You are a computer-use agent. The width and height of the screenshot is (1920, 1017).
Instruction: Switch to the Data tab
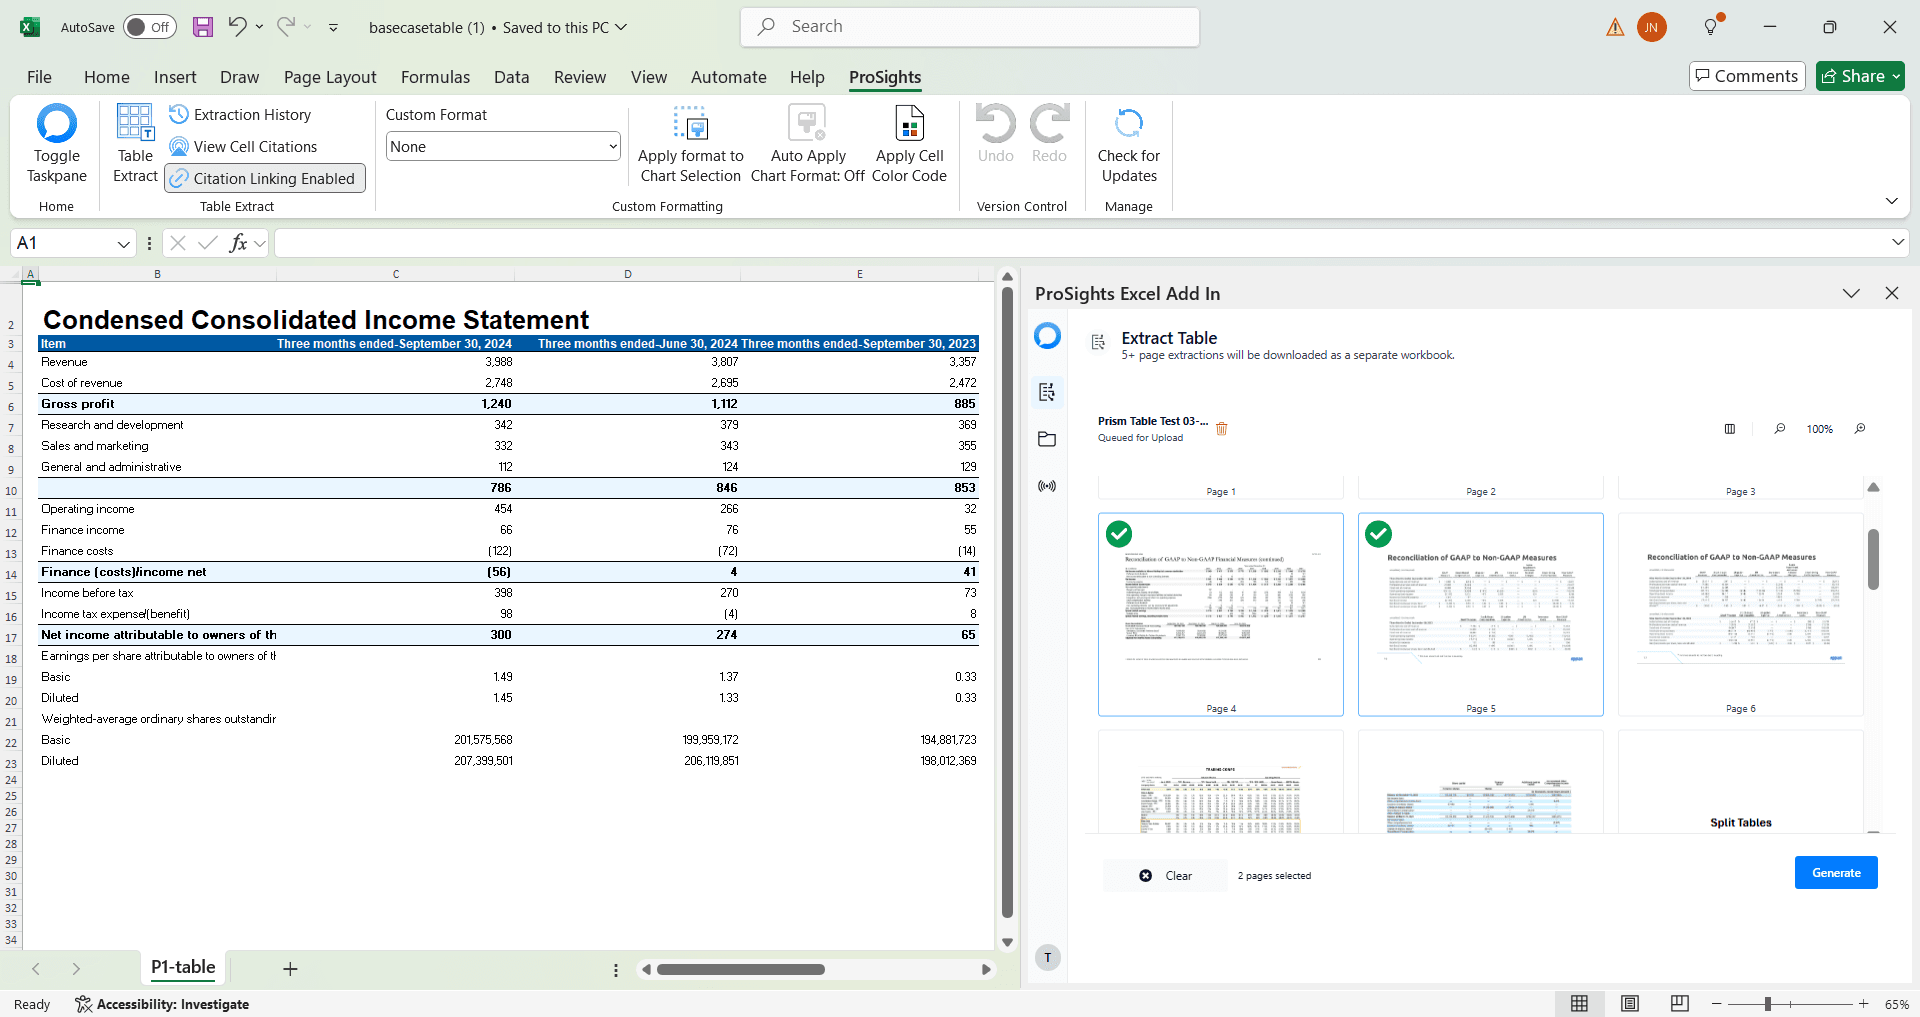[x=511, y=77]
